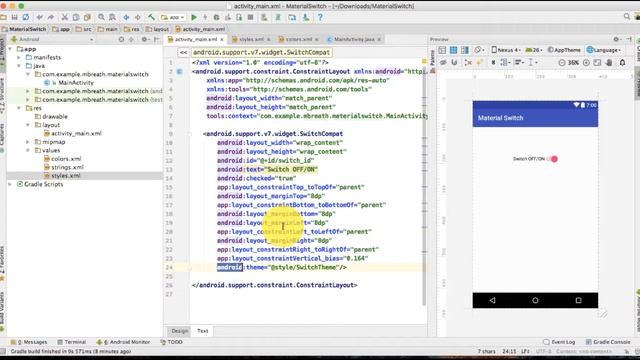Select the Design view icon in Preview
The image size is (640, 360).
tap(442, 50)
